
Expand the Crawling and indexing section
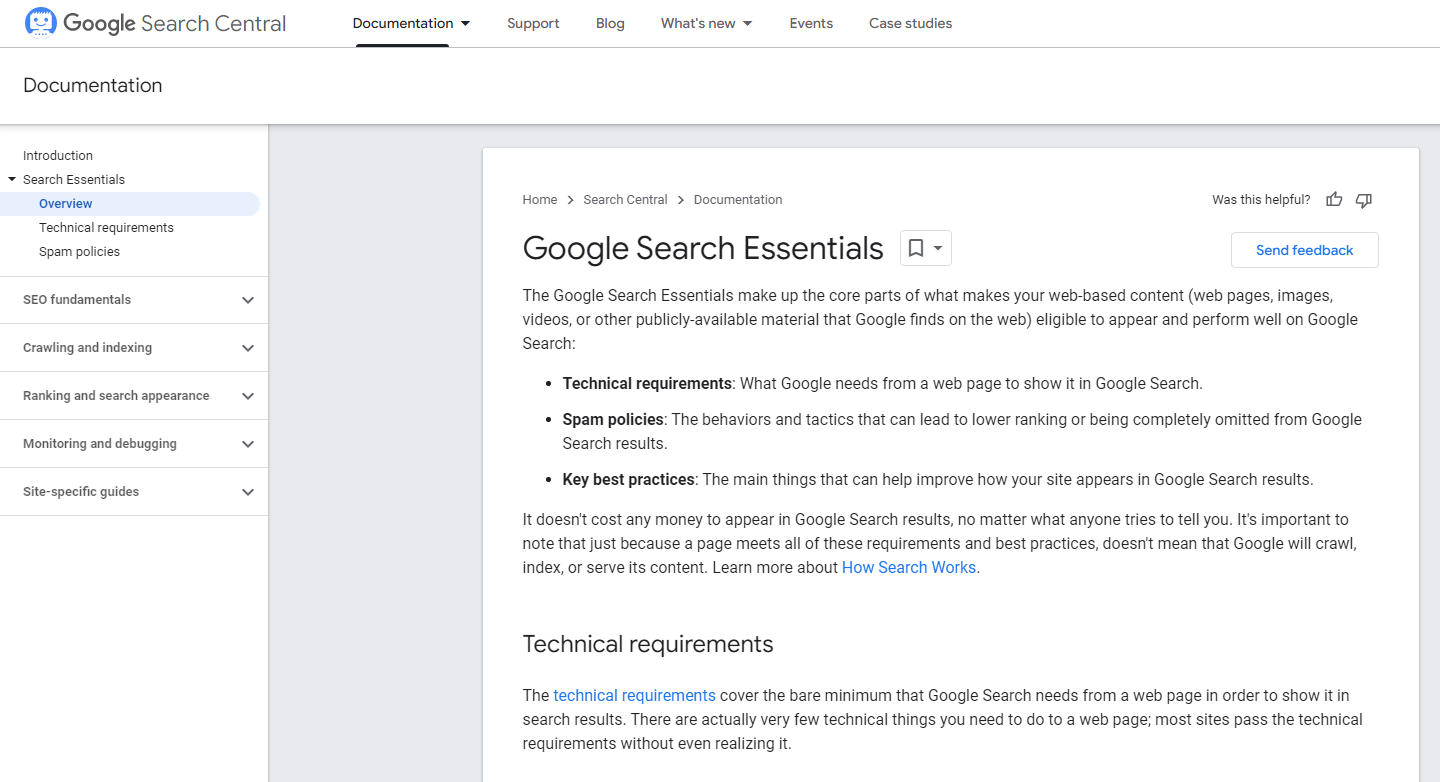point(248,348)
